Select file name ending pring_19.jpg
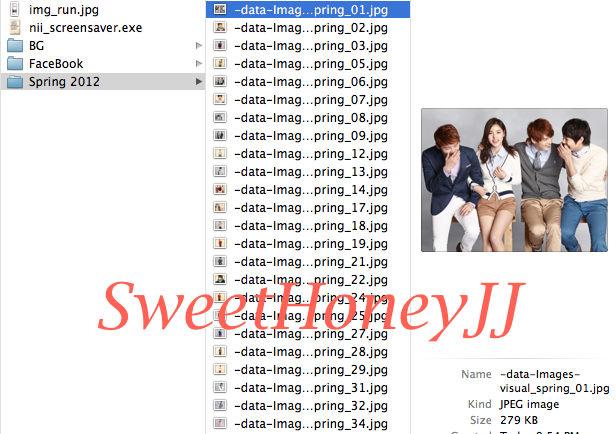Image resolution: width=616 pixels, height=434 pixels. tap(311, 244)
